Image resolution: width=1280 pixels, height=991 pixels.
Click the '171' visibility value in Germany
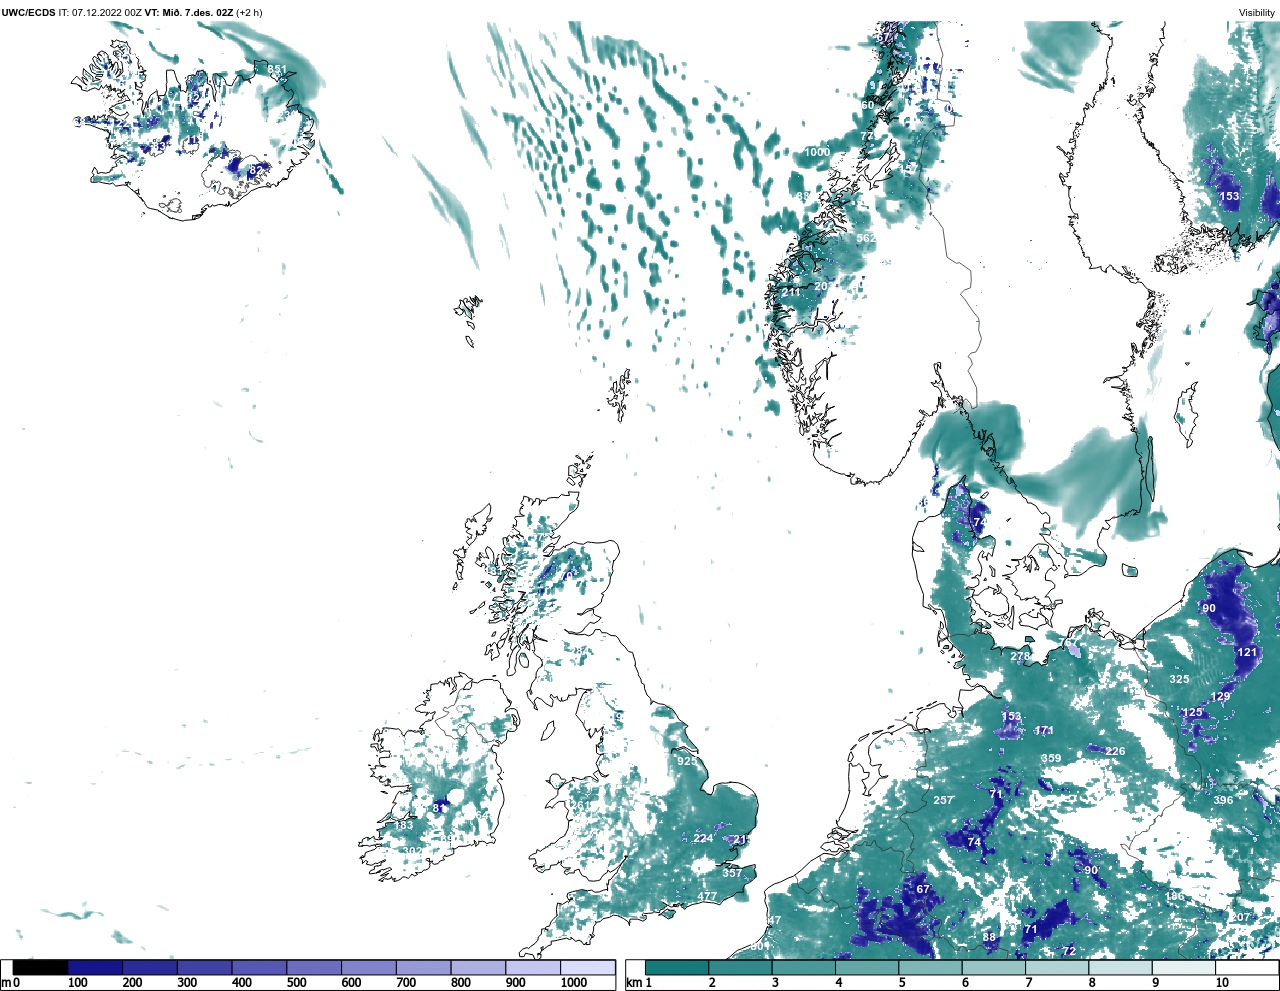coord(1044,731)
